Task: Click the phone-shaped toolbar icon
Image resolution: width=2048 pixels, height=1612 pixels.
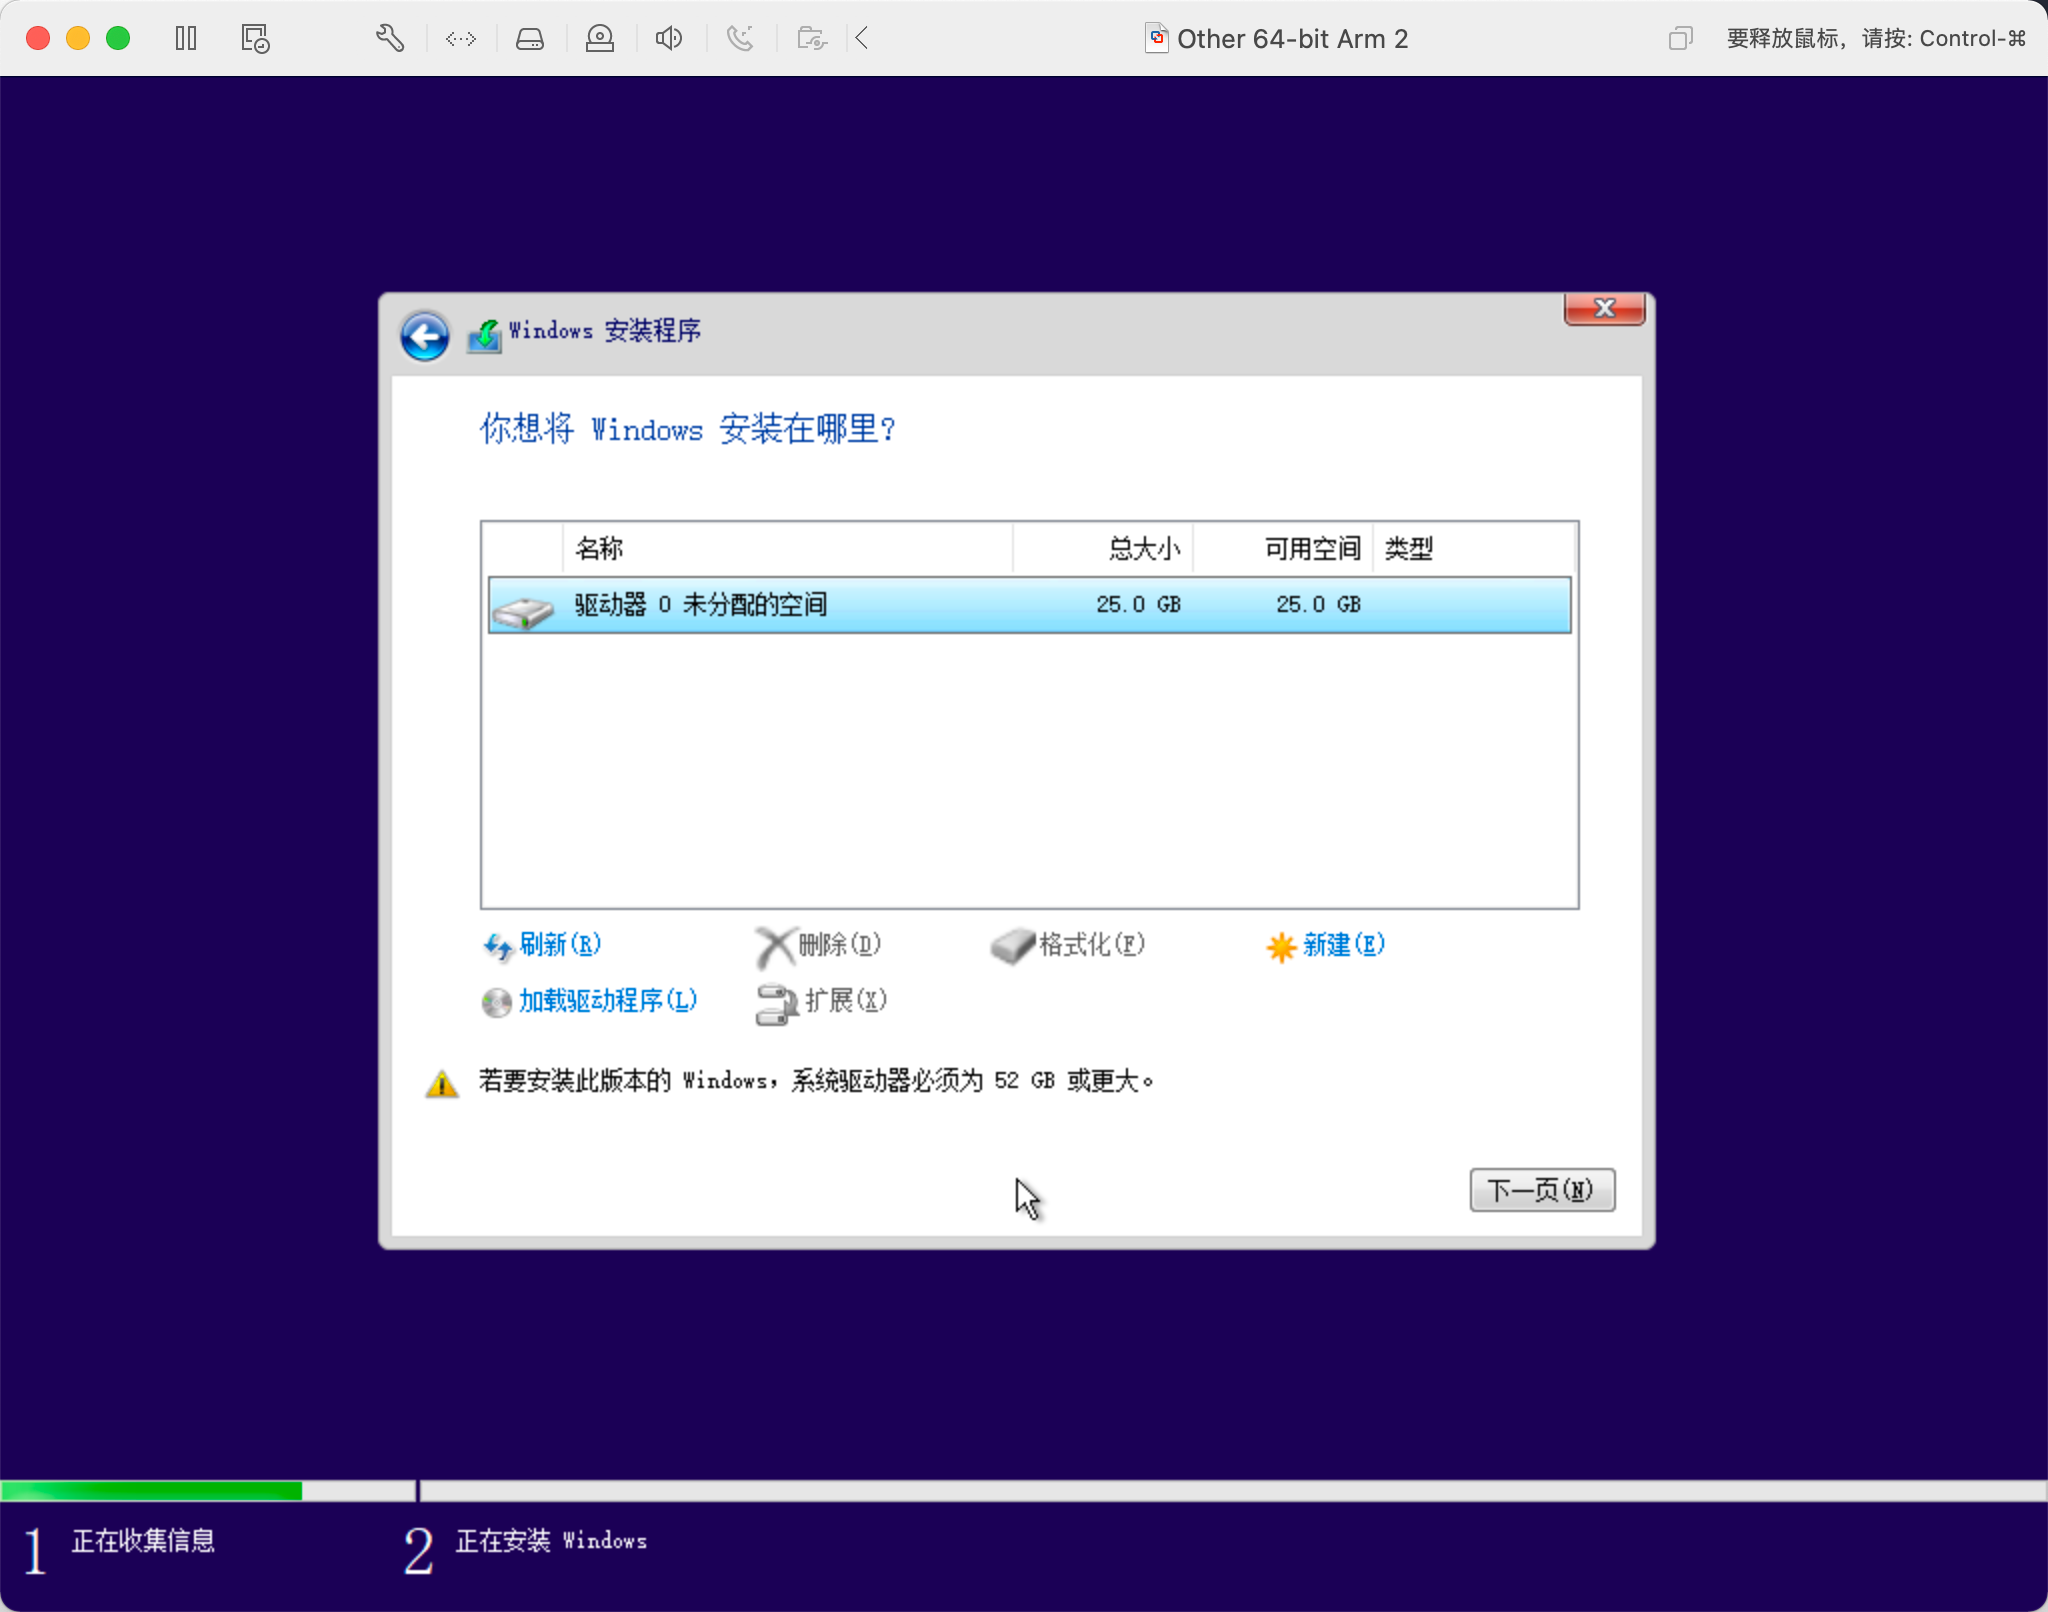Action: 740,39
